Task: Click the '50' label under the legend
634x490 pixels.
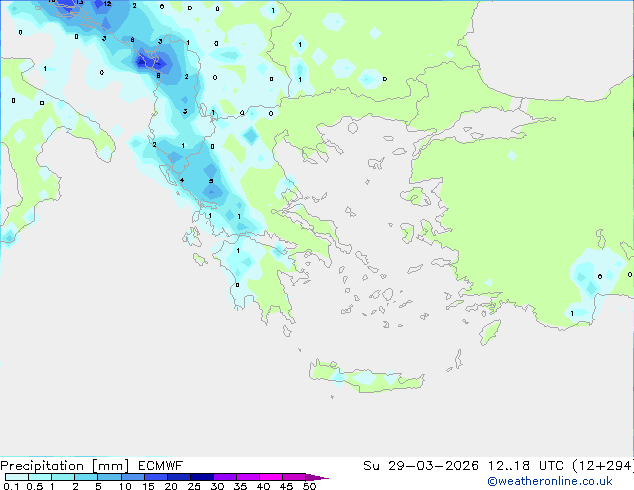Action: click(309, 486)
